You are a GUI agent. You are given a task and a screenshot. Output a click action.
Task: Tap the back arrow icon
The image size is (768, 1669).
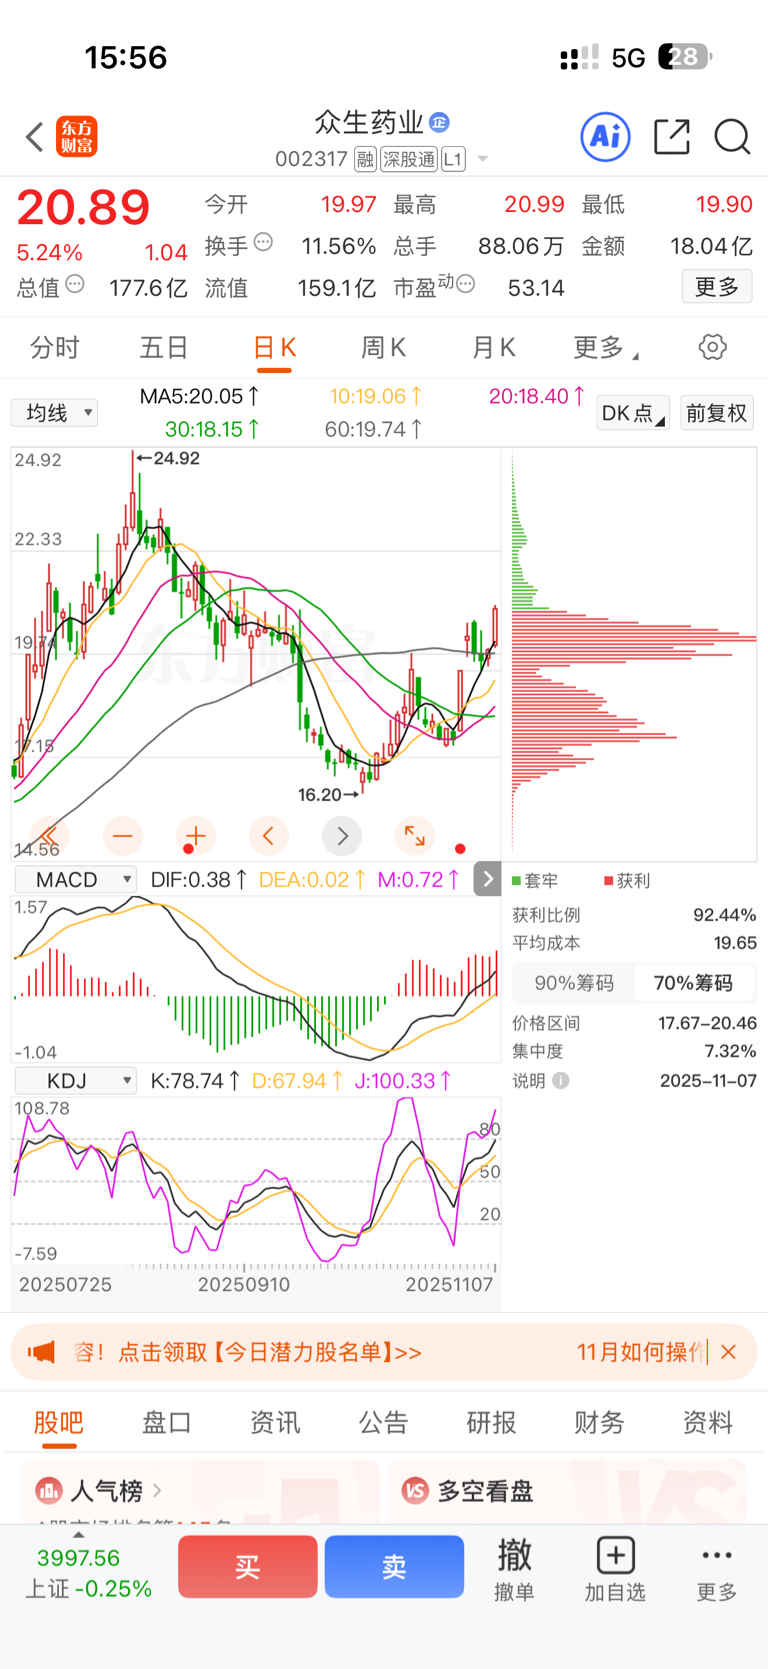(35, 137)
